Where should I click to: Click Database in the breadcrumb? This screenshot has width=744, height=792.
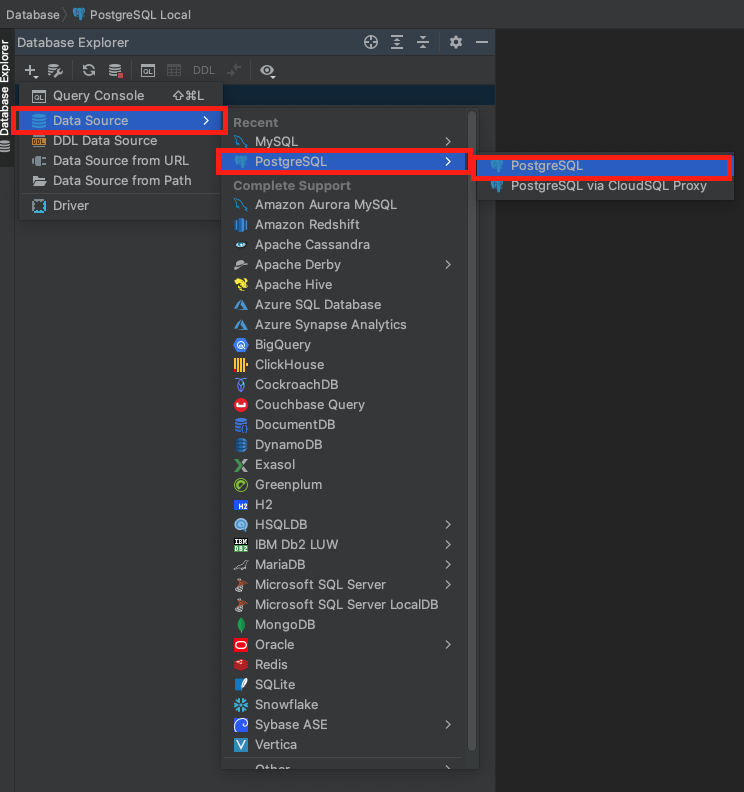tap(33, 15)
